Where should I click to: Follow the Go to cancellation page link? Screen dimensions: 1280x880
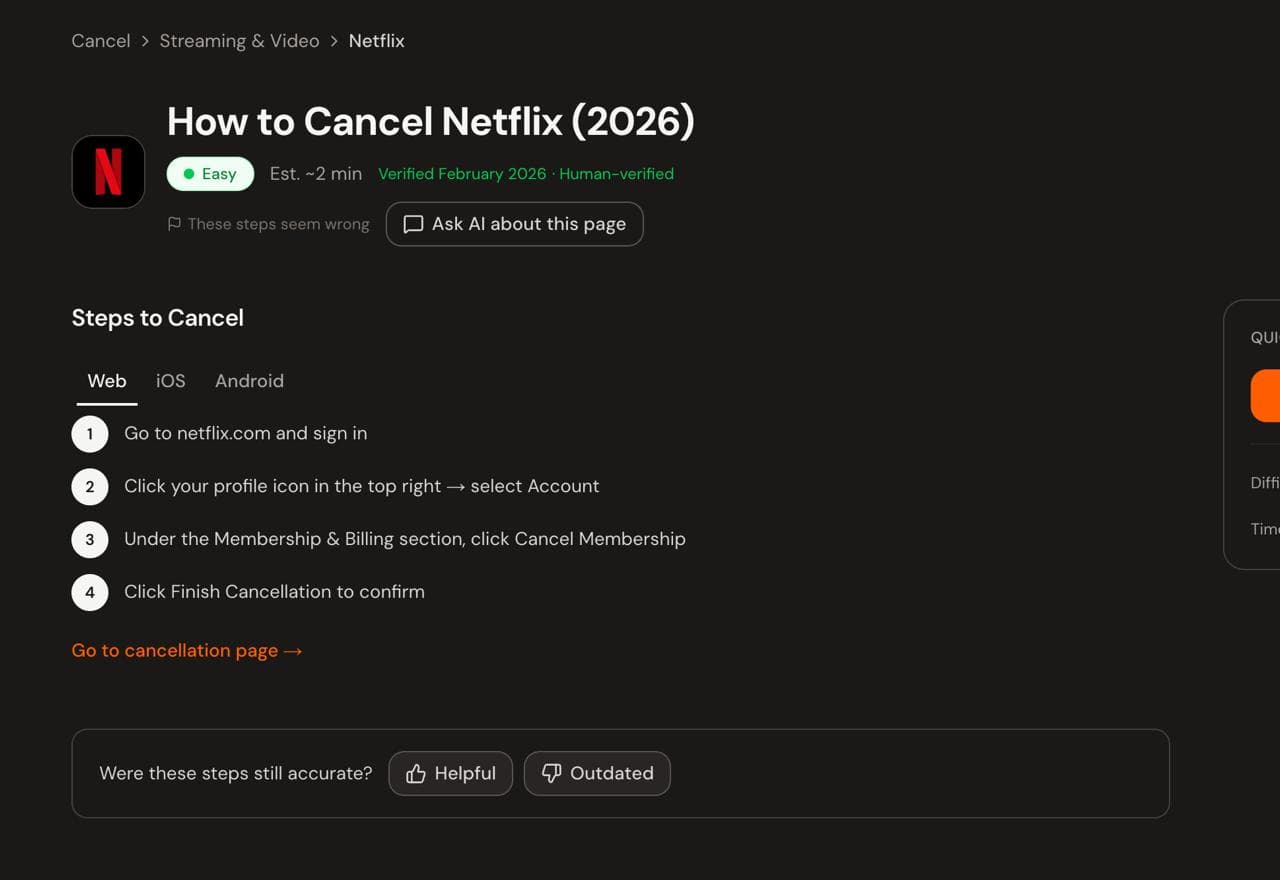coord(186,651)
